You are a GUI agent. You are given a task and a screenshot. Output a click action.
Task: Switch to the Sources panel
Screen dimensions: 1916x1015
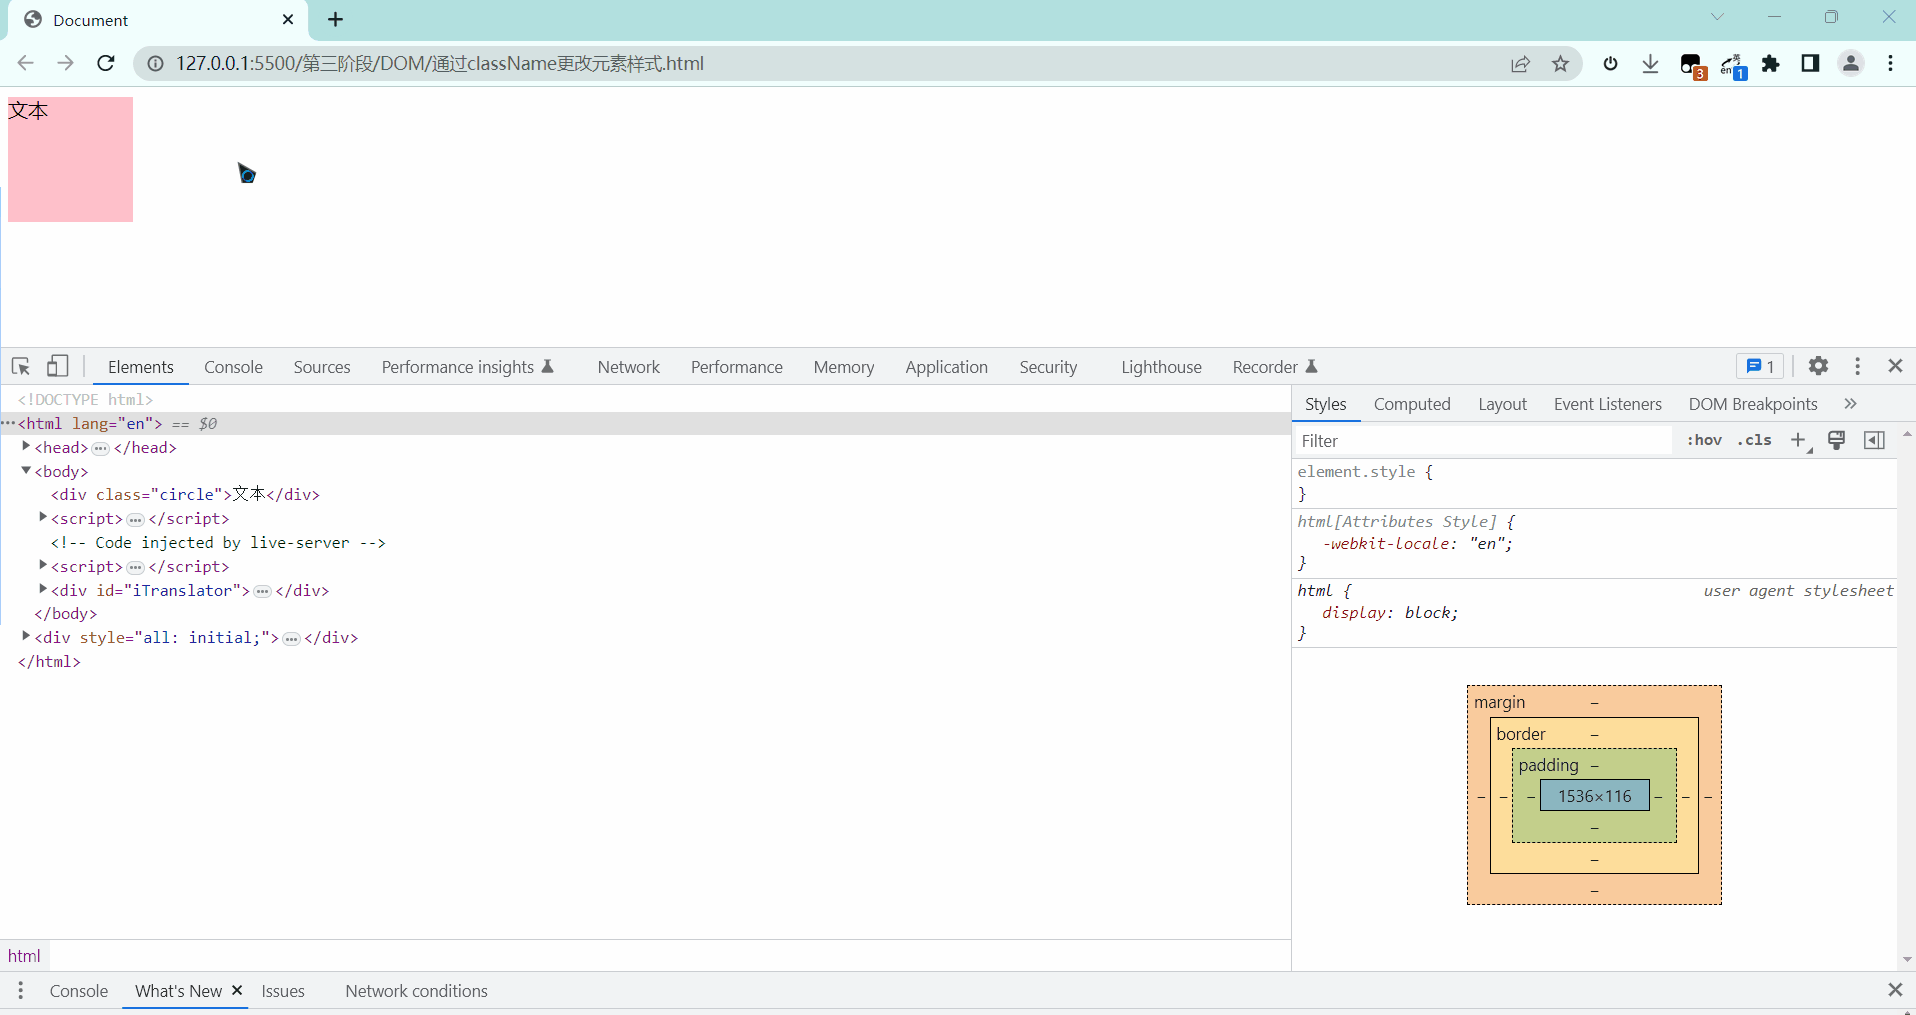[x=322, y=367]
